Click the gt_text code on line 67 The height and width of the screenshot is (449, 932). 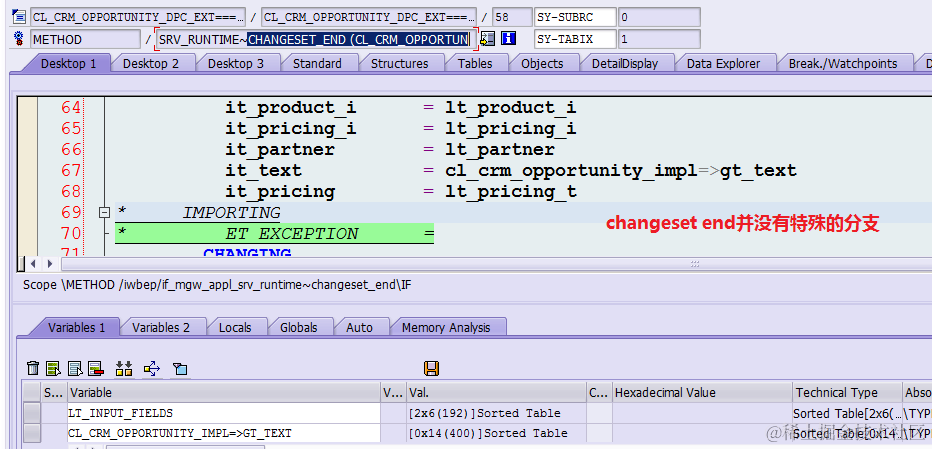(x=758, y=171)
